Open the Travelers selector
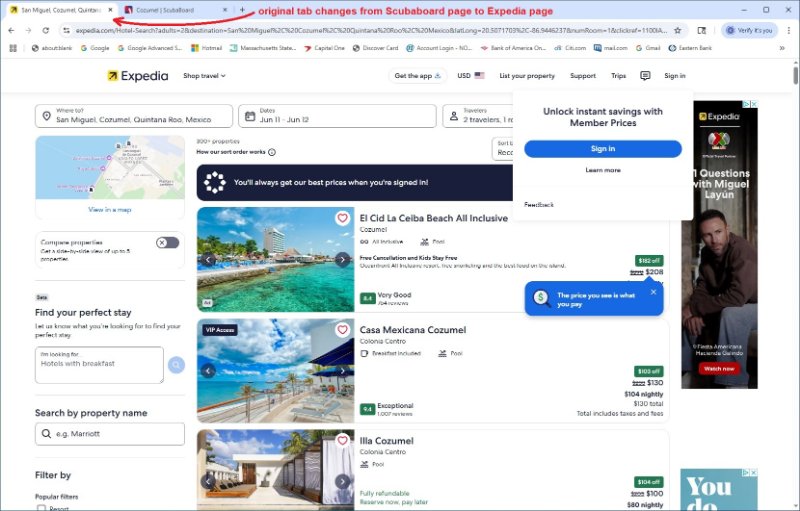Image resolution: width=800 pixels, height=511 pixels. click(x=478, y=116)
